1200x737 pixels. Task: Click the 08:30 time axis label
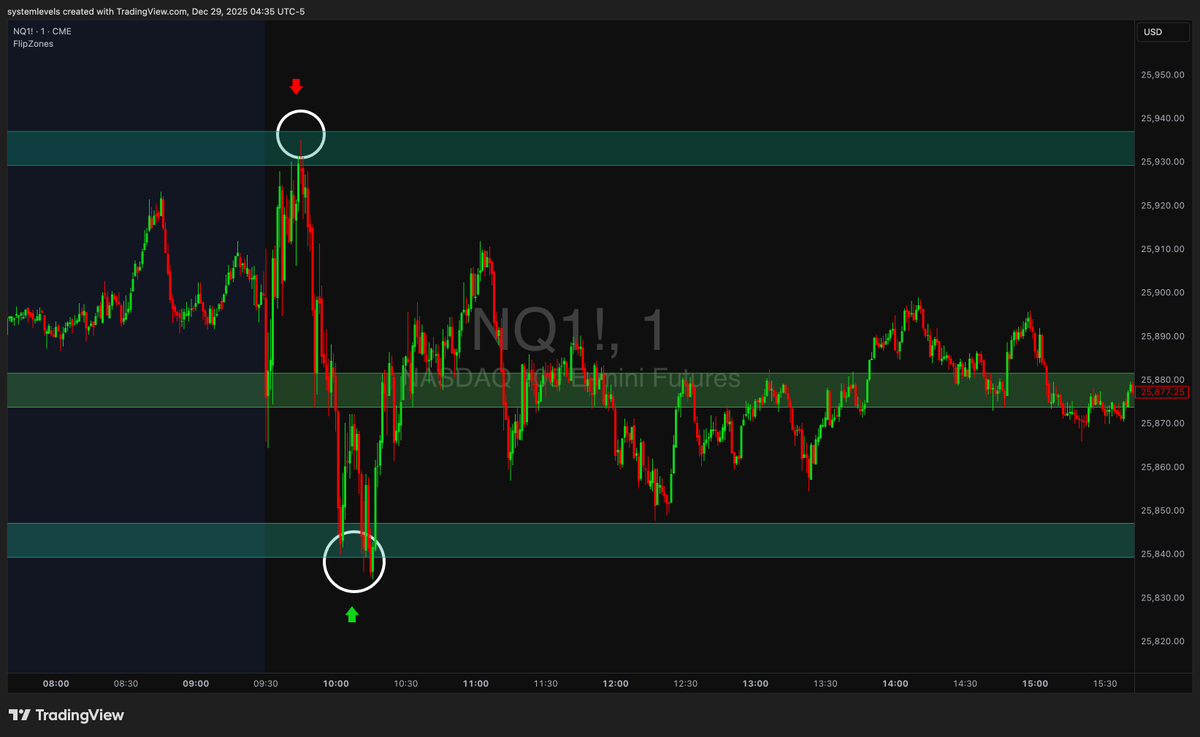coord(126,684)
